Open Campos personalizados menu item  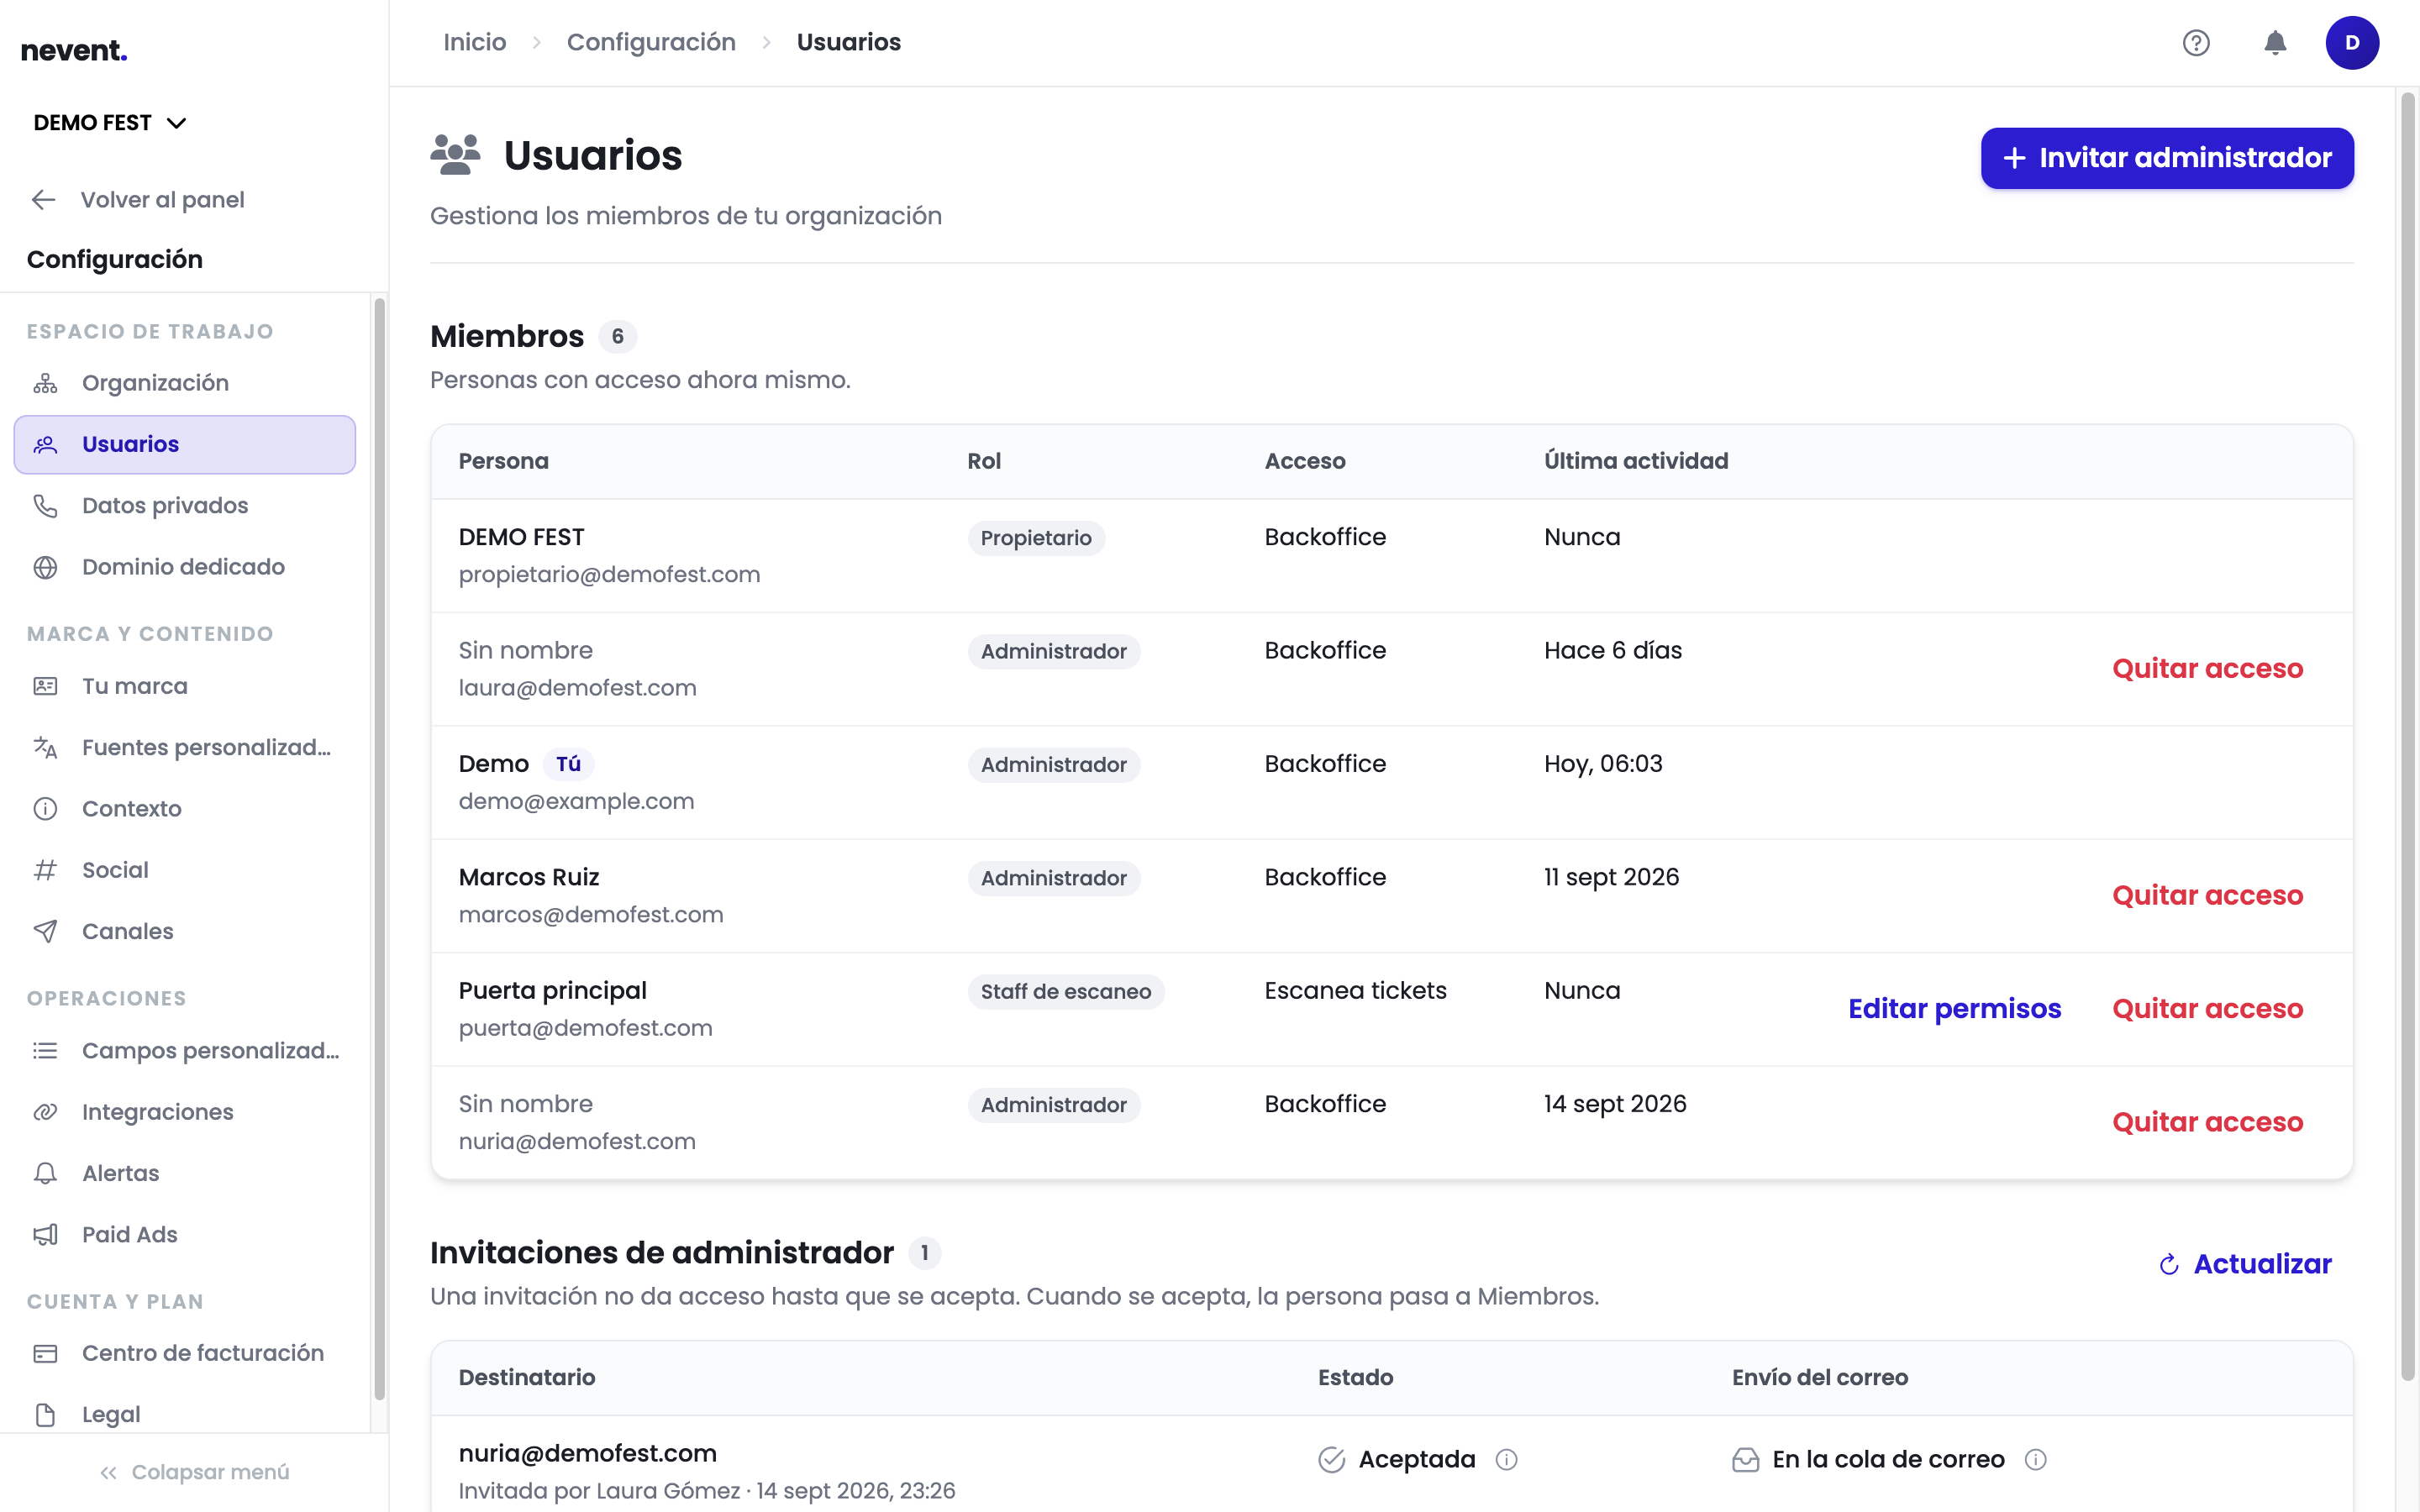click(185, 1051)
